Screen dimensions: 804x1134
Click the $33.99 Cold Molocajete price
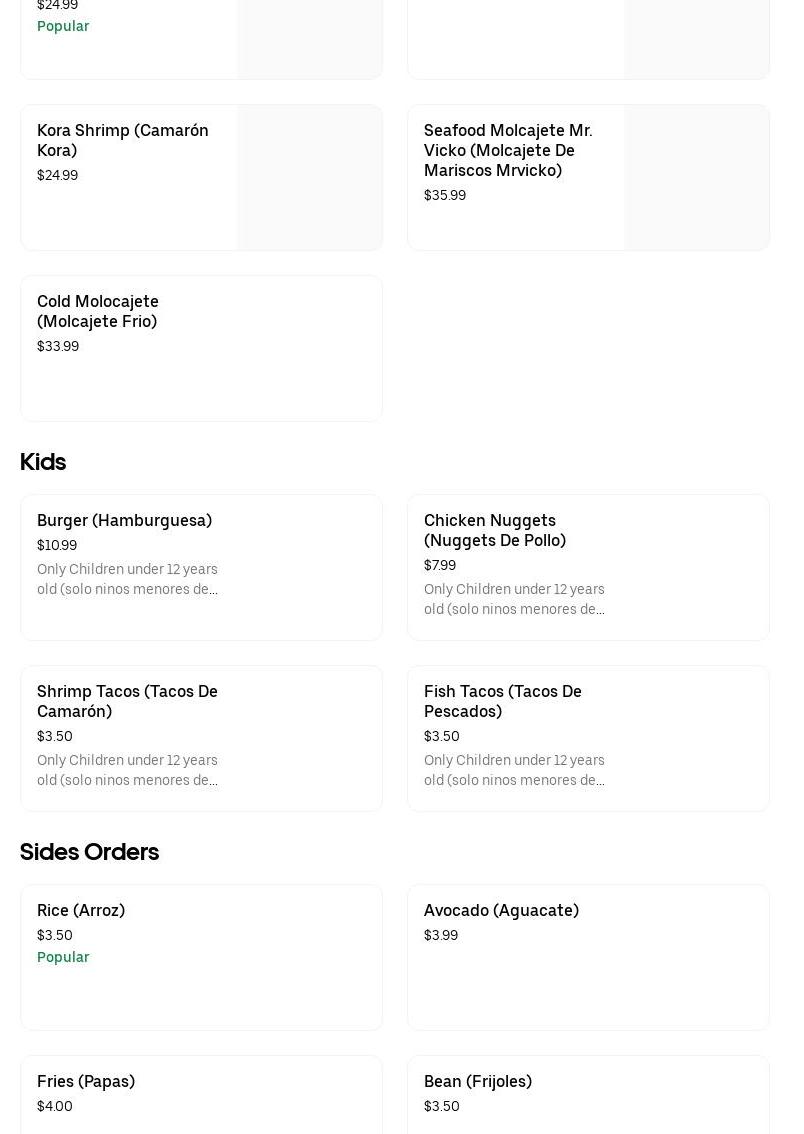click(x=58, y=346)
